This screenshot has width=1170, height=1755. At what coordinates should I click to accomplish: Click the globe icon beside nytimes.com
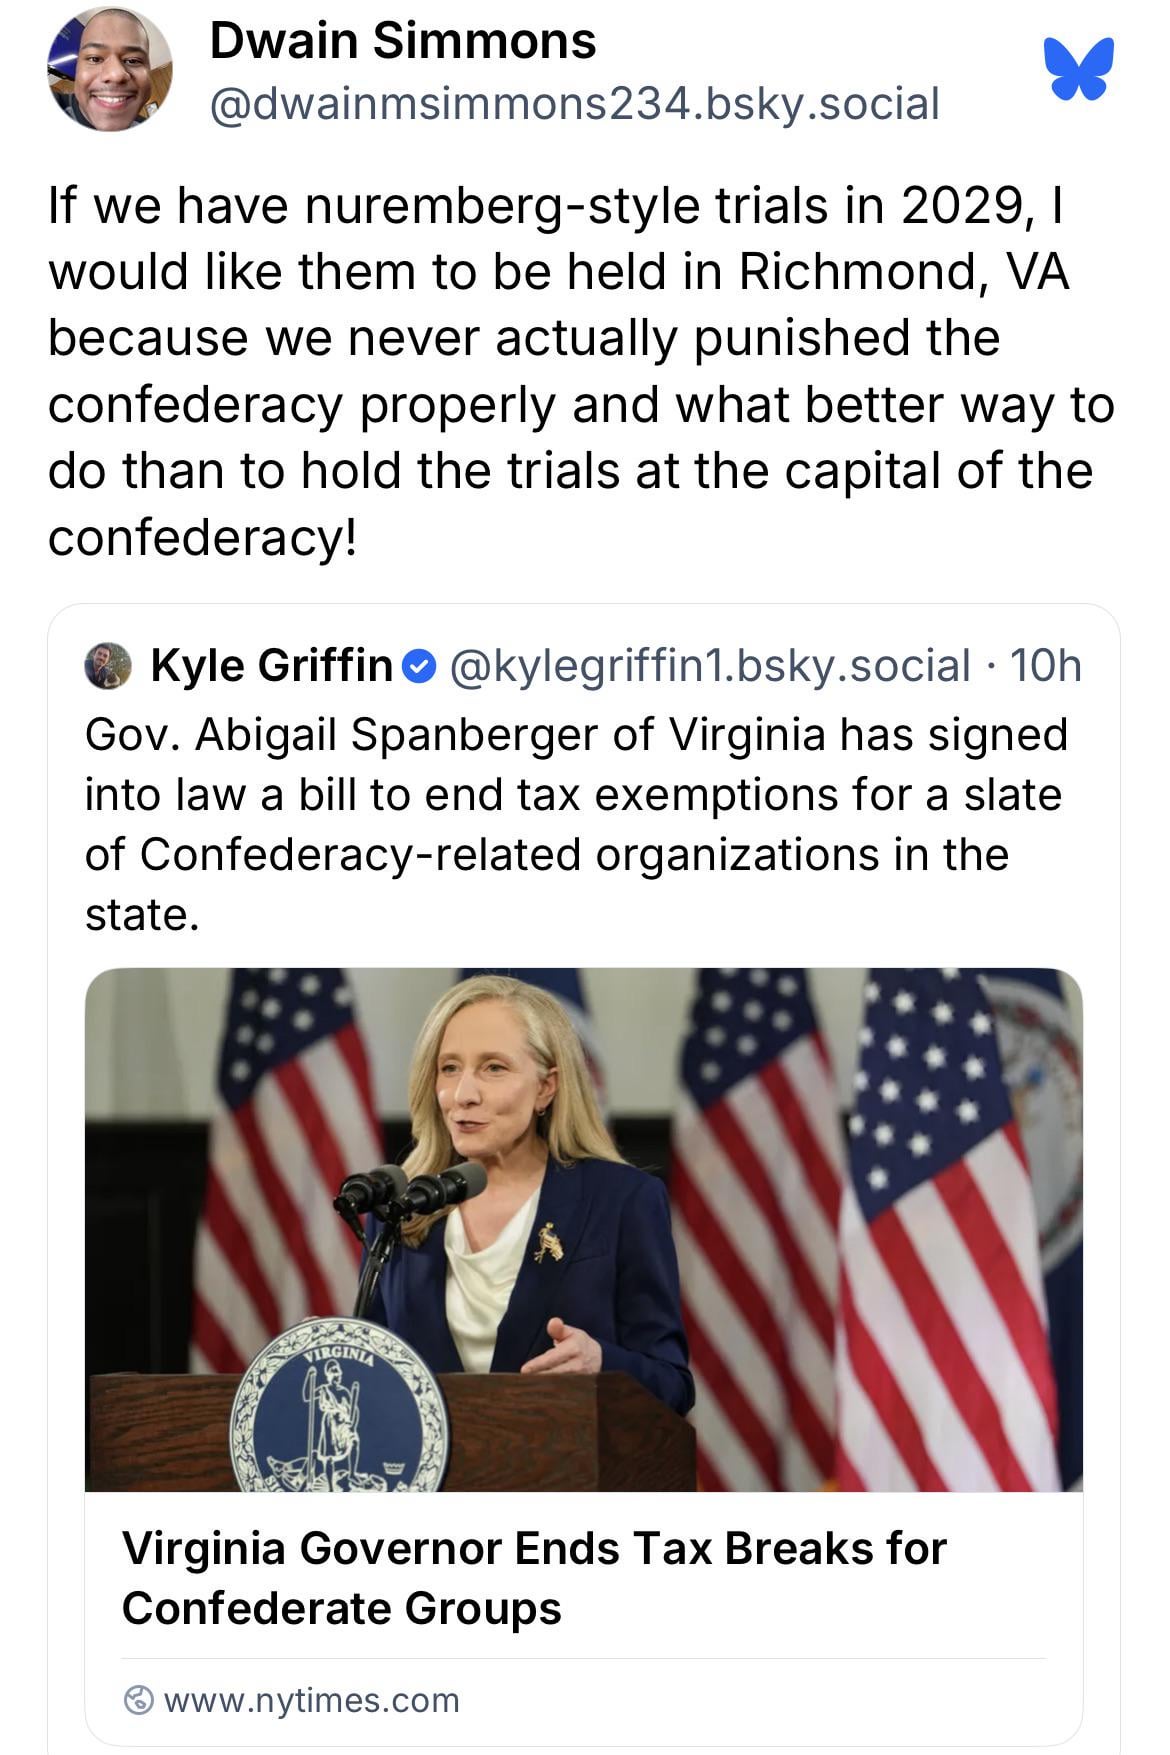[x=139, y=1699]
